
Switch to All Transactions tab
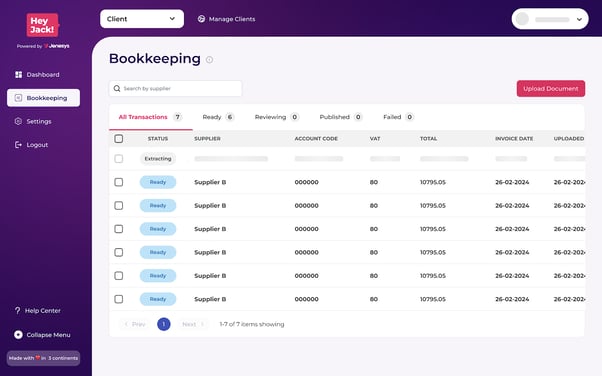[150, 117]
